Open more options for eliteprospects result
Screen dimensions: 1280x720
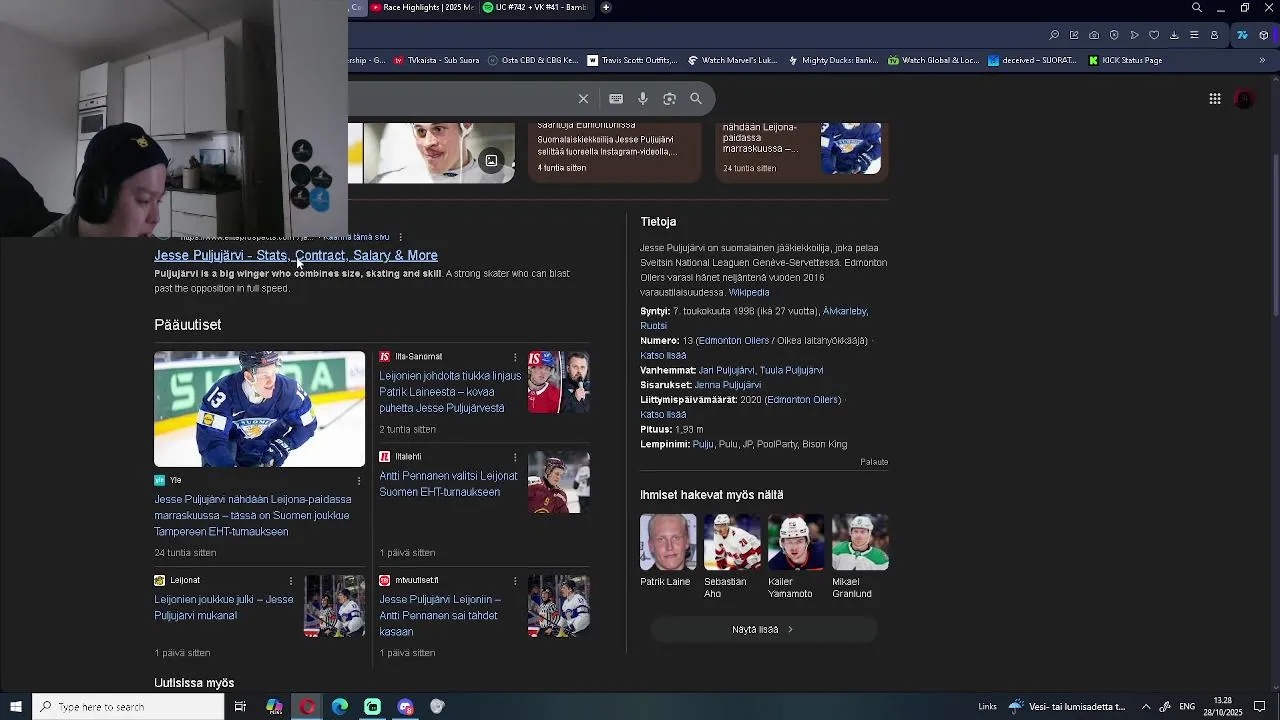(x=400, y=238)
